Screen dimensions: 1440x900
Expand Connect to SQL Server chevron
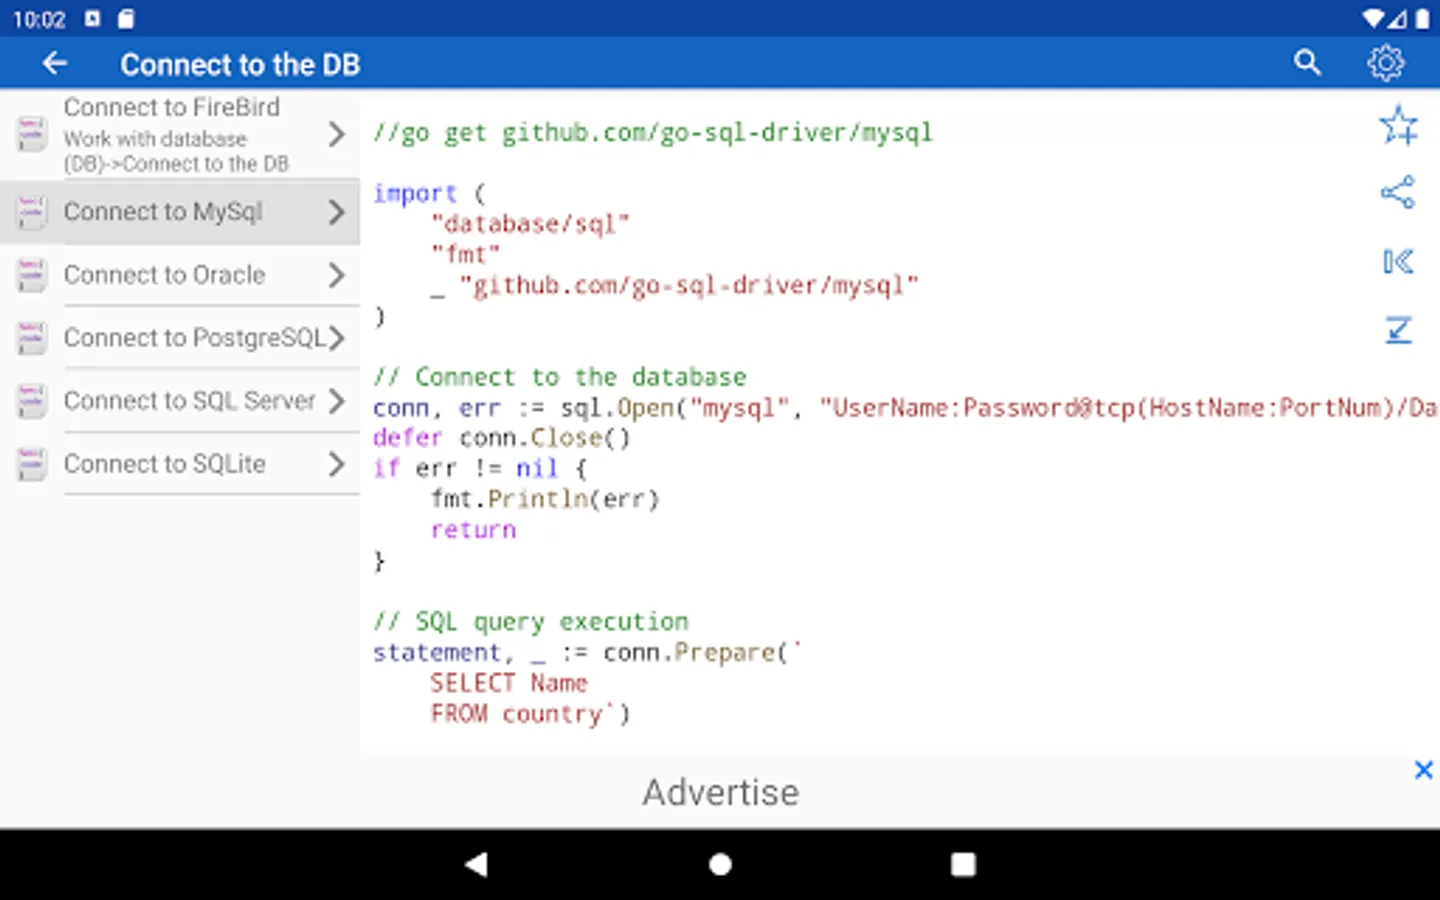(337, 401)
